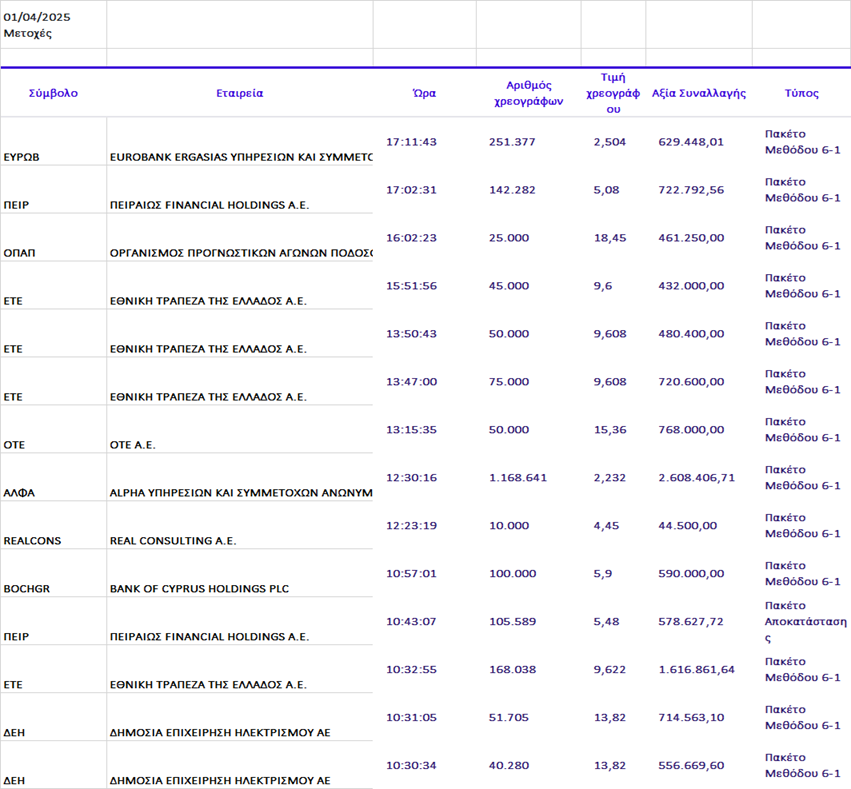Select value cell 556.669,60
Screen dimensions: 851x789
(x=690, y=765)
